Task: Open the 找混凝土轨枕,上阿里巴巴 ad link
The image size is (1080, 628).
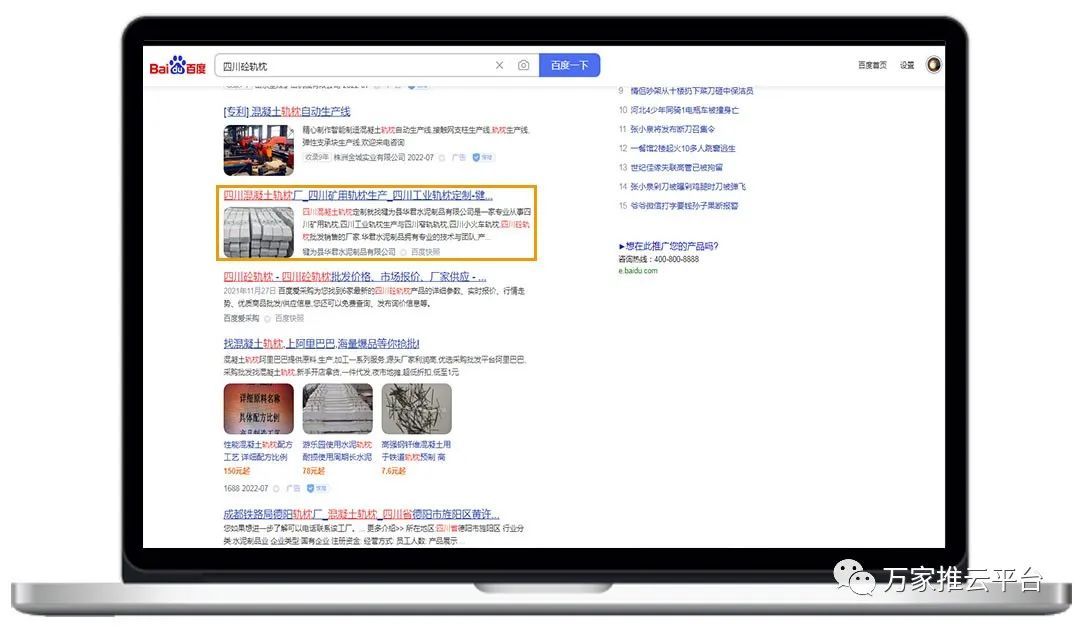Action: pyautogui.click(x=321, y=343)
